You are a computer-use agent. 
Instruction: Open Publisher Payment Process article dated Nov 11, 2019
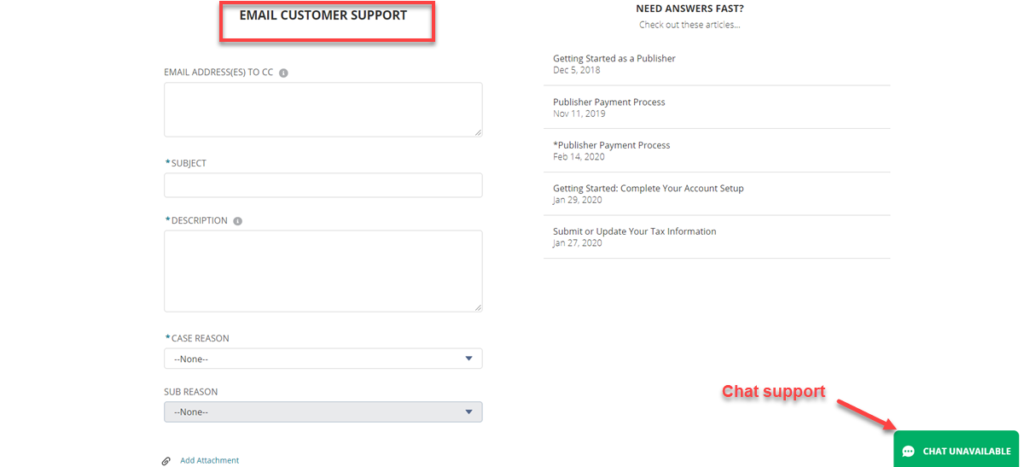tap(609, 102)
